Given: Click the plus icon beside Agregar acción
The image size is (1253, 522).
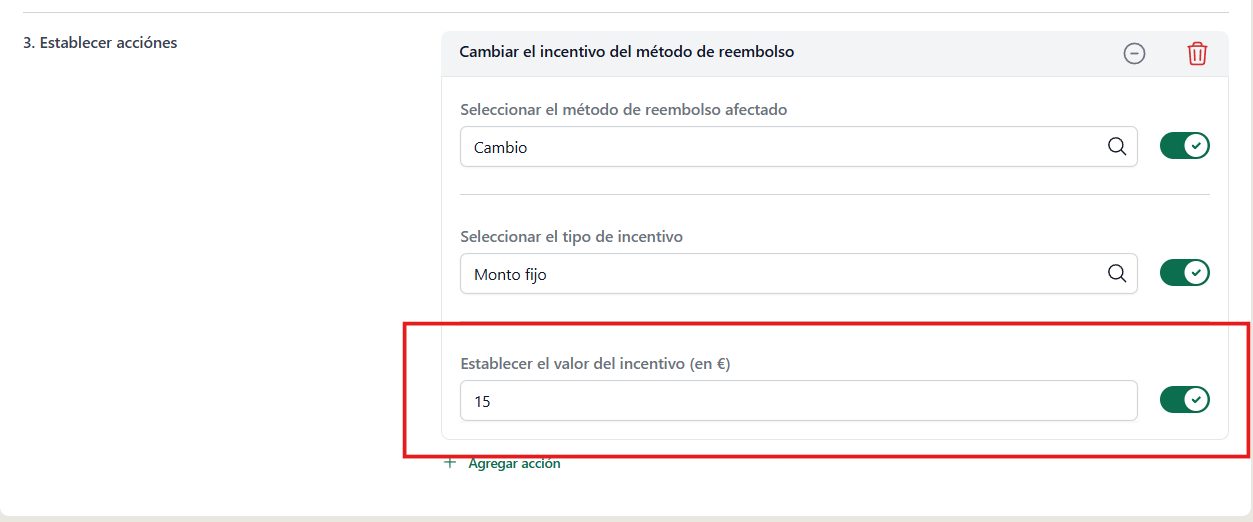Looking at the screenshot, I should pos(450,463).
